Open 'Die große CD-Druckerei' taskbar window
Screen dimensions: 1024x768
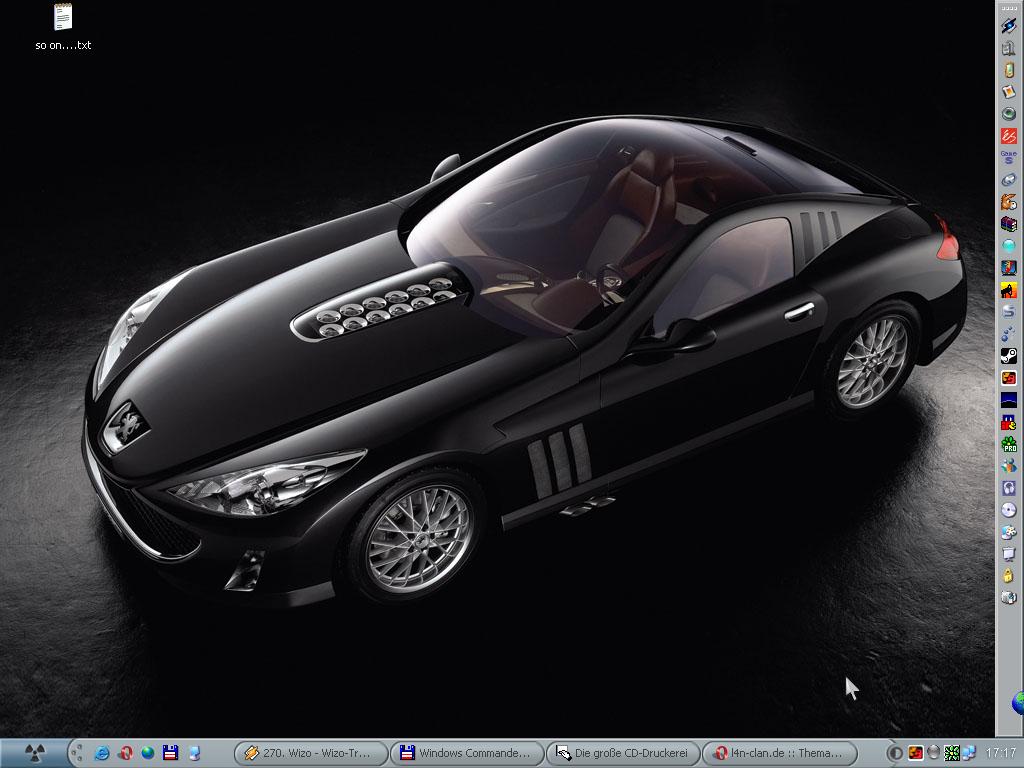pos(622,753)
